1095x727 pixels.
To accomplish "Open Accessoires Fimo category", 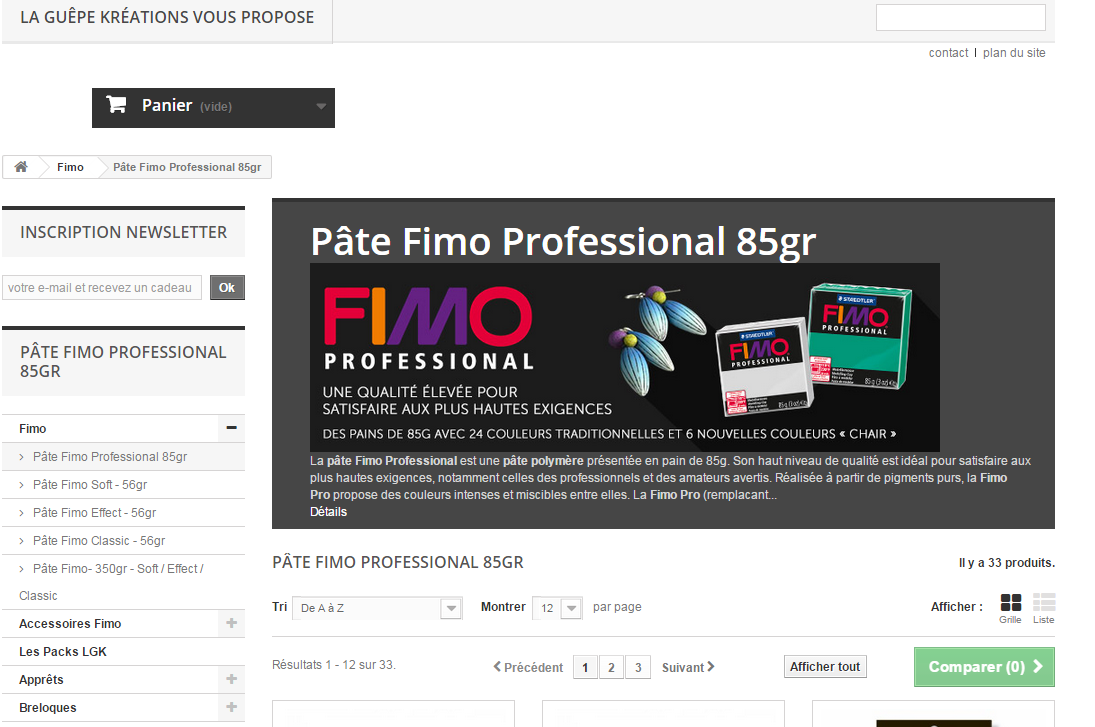I will tap(70, 624).
